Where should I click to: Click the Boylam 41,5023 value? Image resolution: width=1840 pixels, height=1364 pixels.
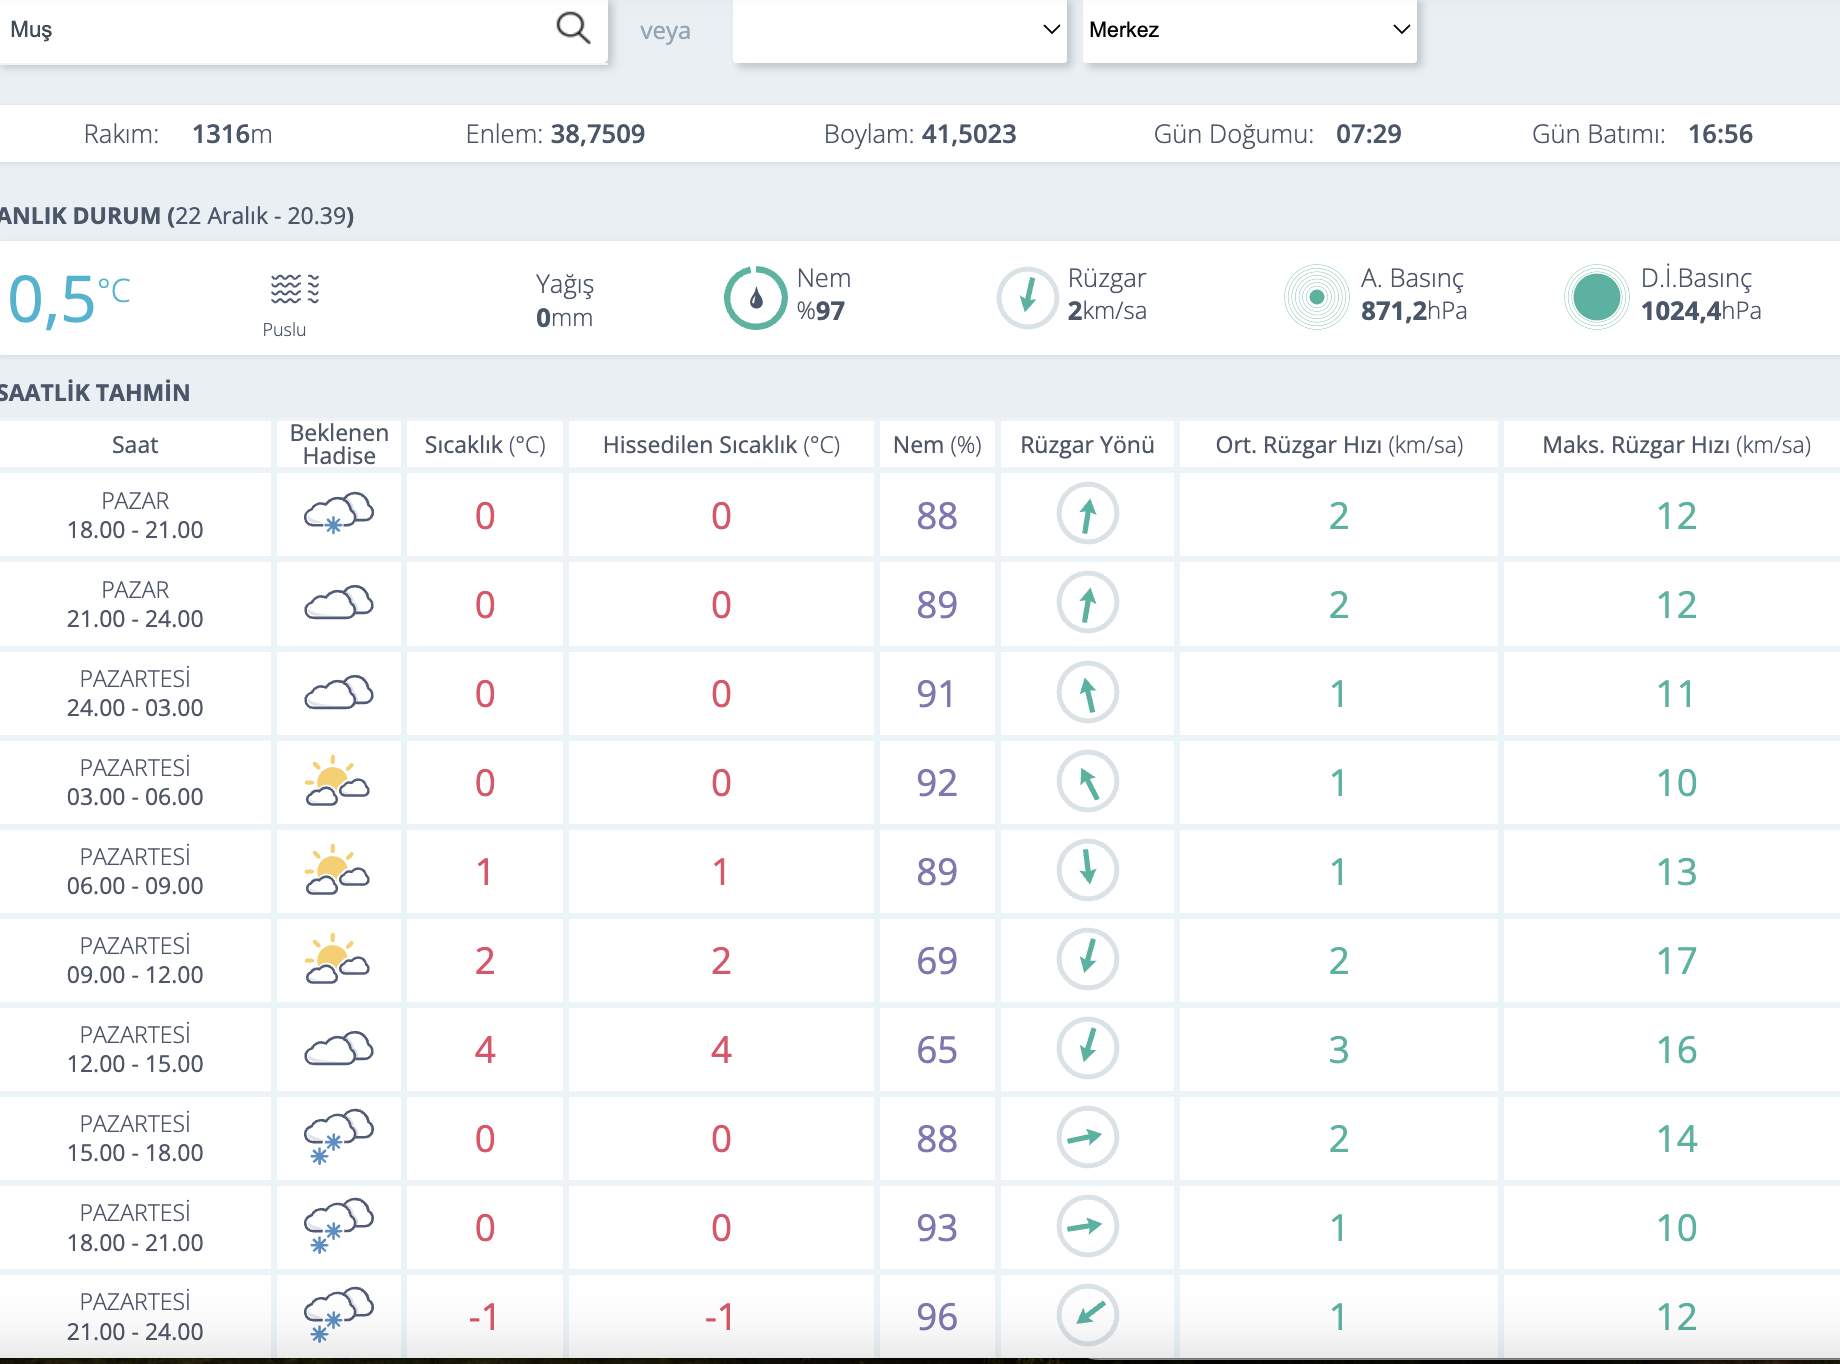click(x=969, y=134)
